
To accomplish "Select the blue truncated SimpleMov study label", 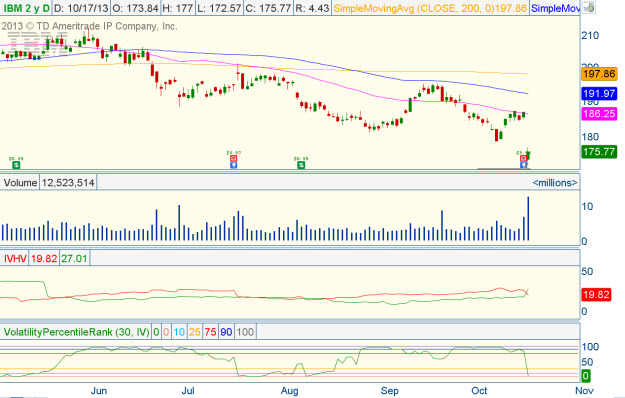I will tap(555, 8).
